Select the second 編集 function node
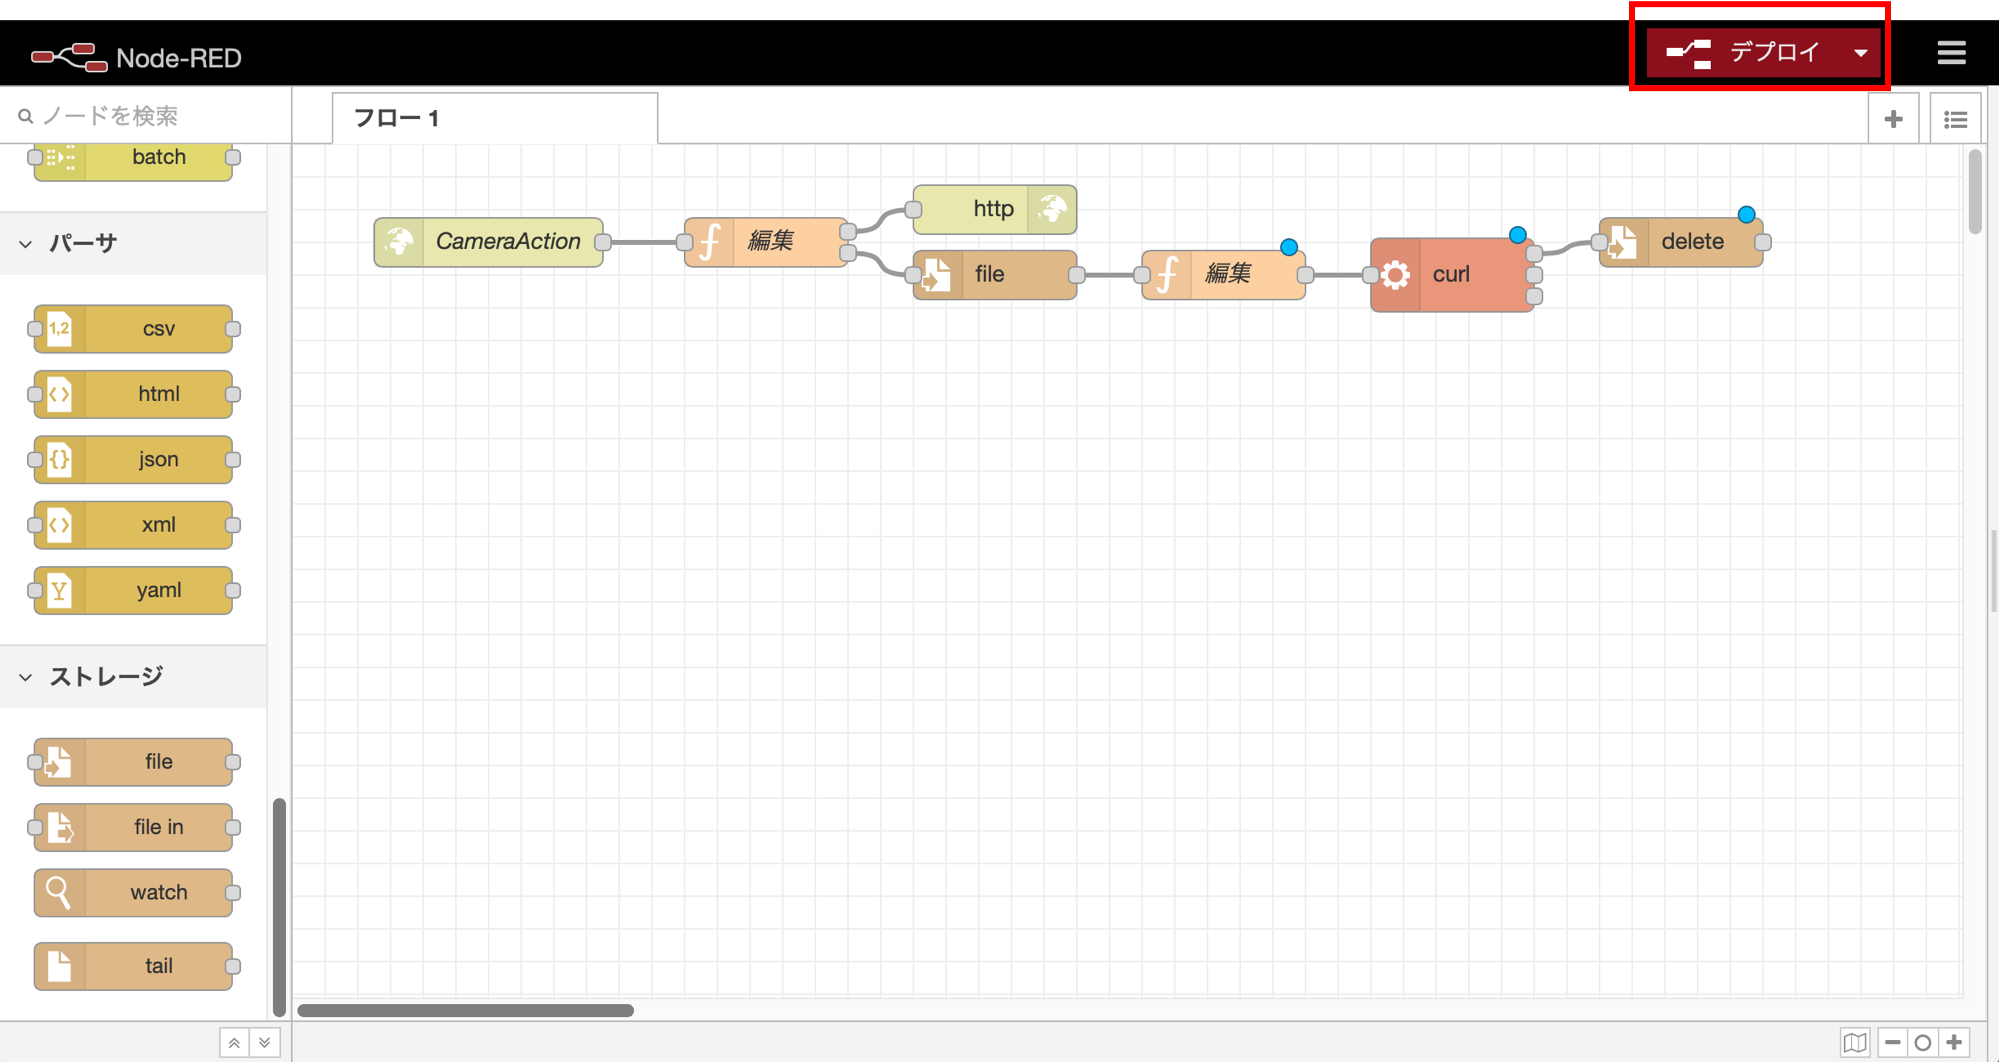 point(1224,275)
